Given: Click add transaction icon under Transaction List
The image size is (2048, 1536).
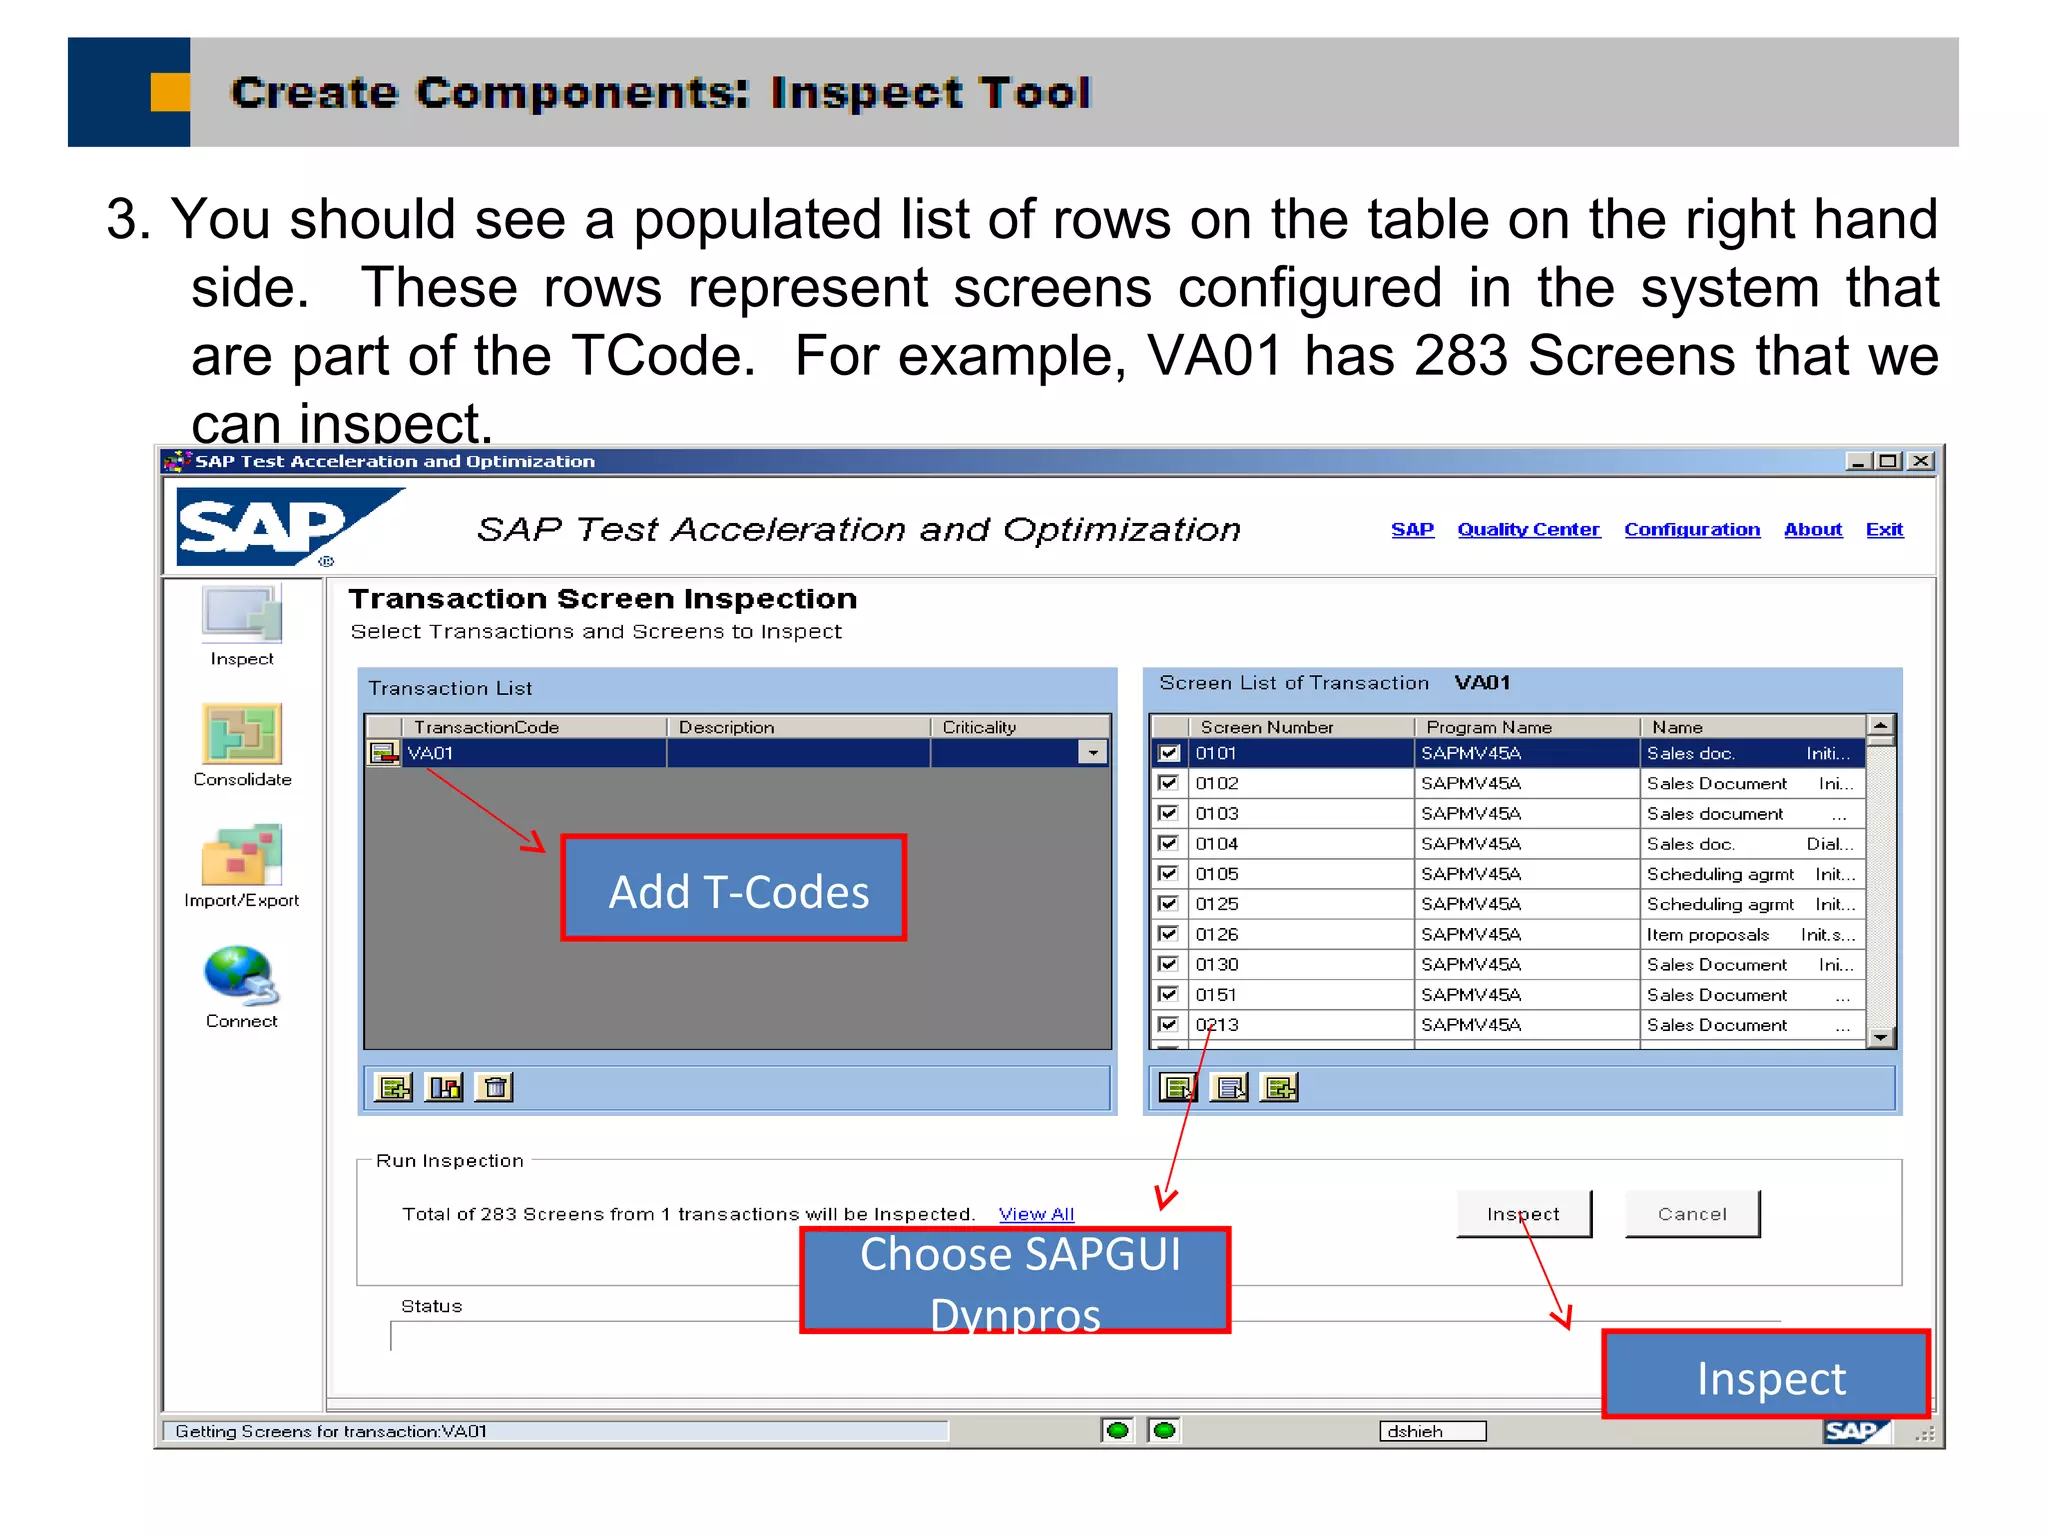Looking at the screenshot, I should pyautogui.click(x=393, y=1087).
